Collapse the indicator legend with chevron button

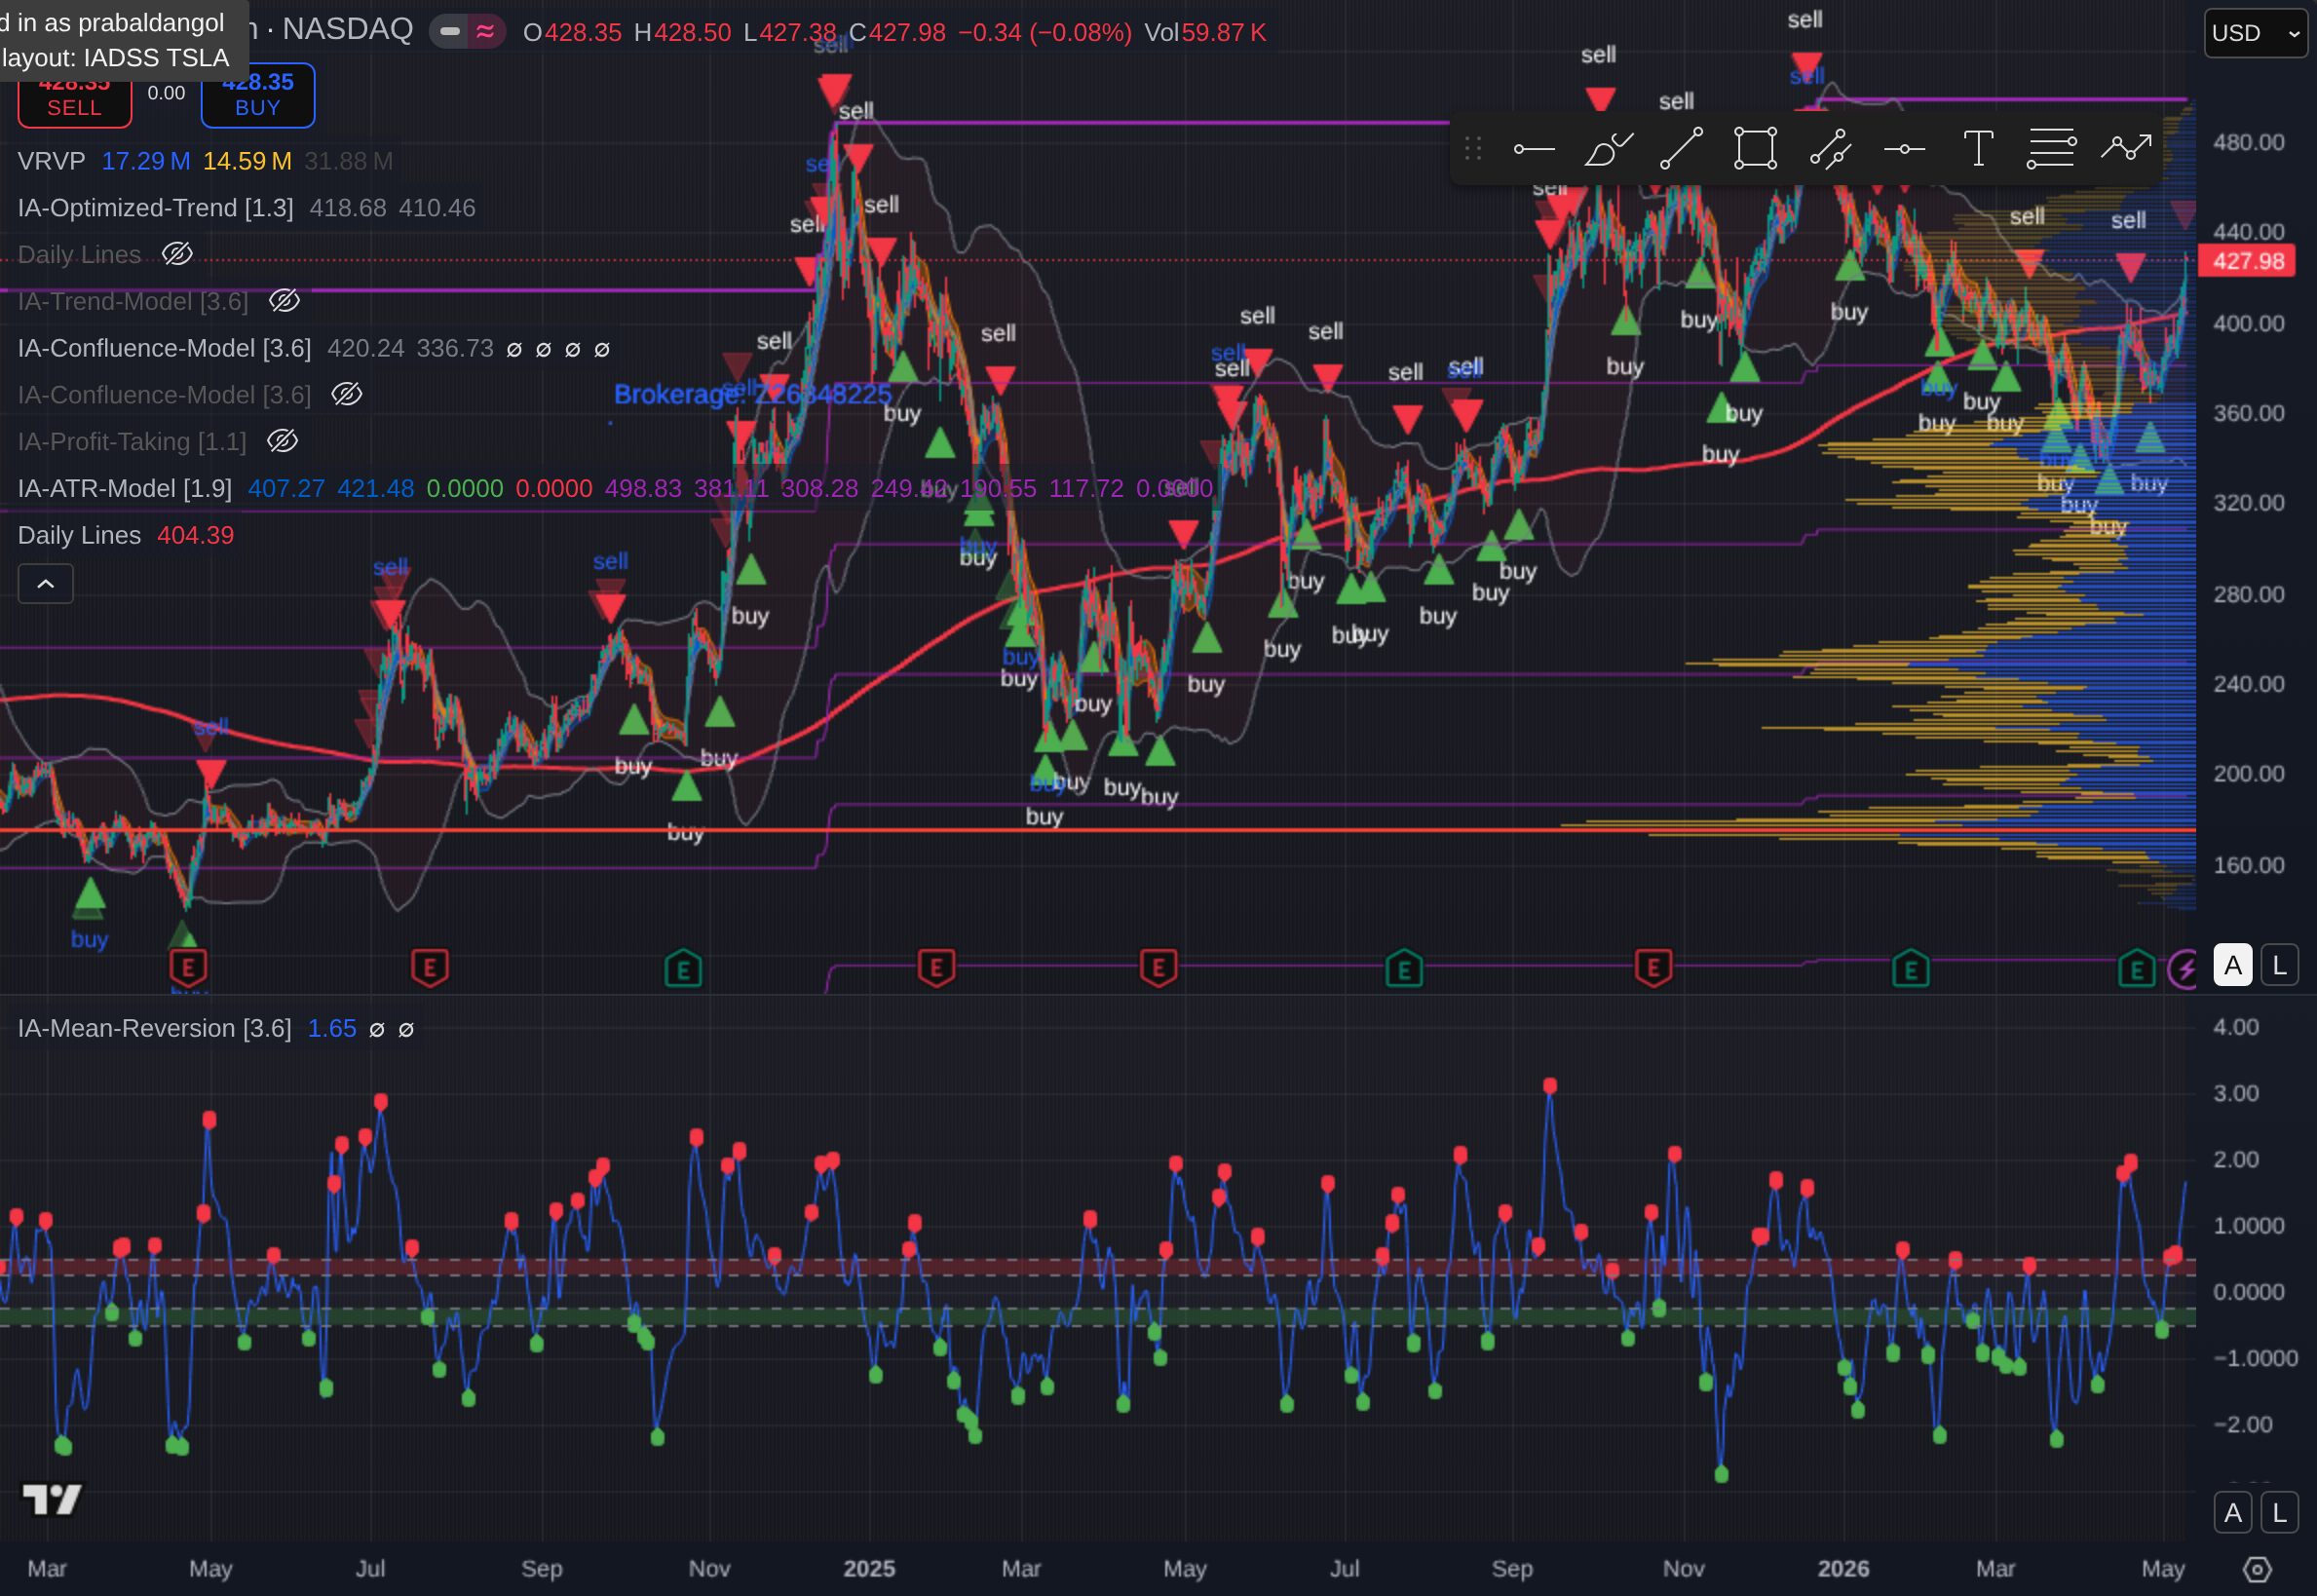(46, 584)
